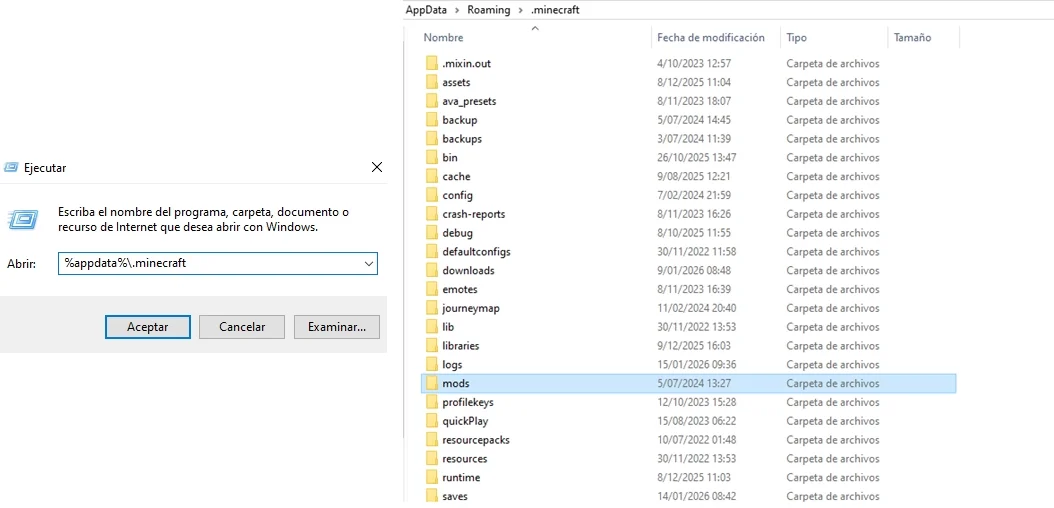Viewport: 1054px width, 508px height.
Task: Expand the Abrir combo box dropdown arrow
Action: tap(368, 263)
